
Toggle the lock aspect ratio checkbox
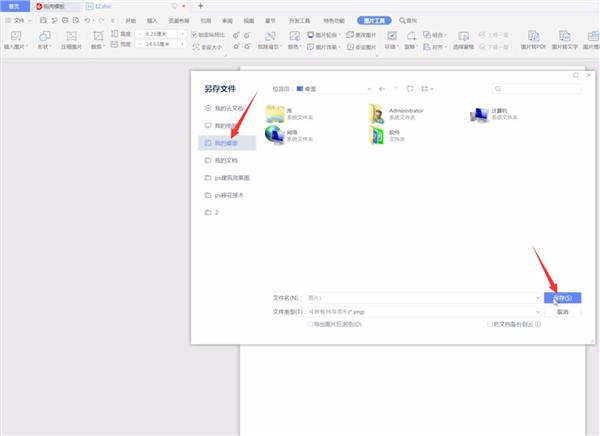click(194, 35)
